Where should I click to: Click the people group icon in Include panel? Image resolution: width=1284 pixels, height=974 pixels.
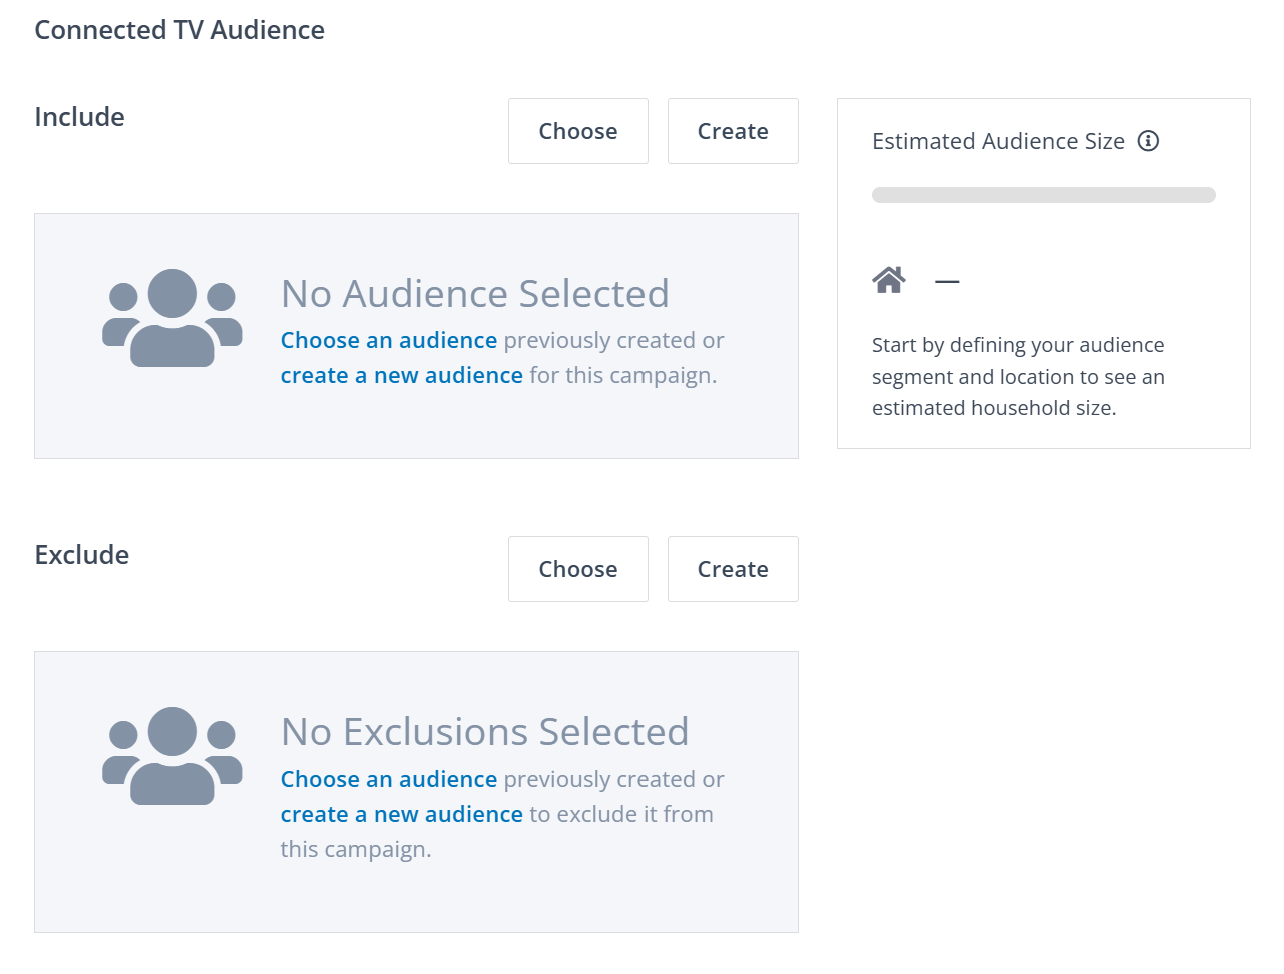point(172,318)
